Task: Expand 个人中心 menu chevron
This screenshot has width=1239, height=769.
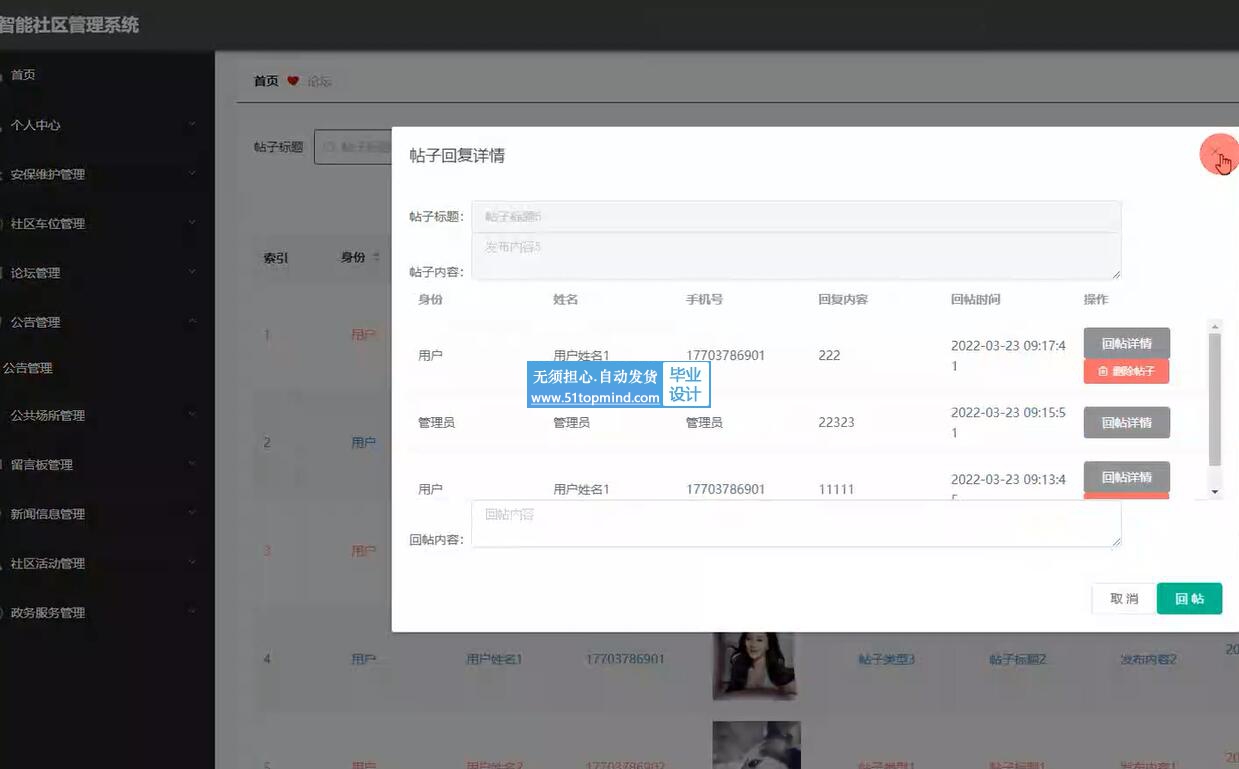Action: pos(192,125)
